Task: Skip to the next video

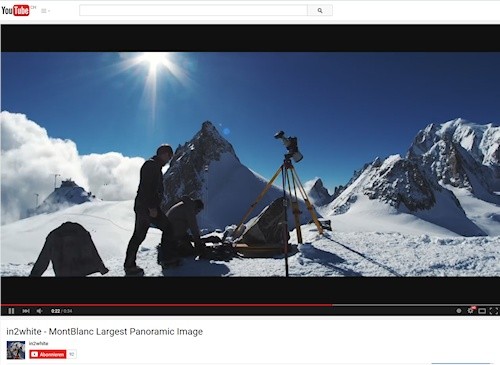Action: point(26,311)
